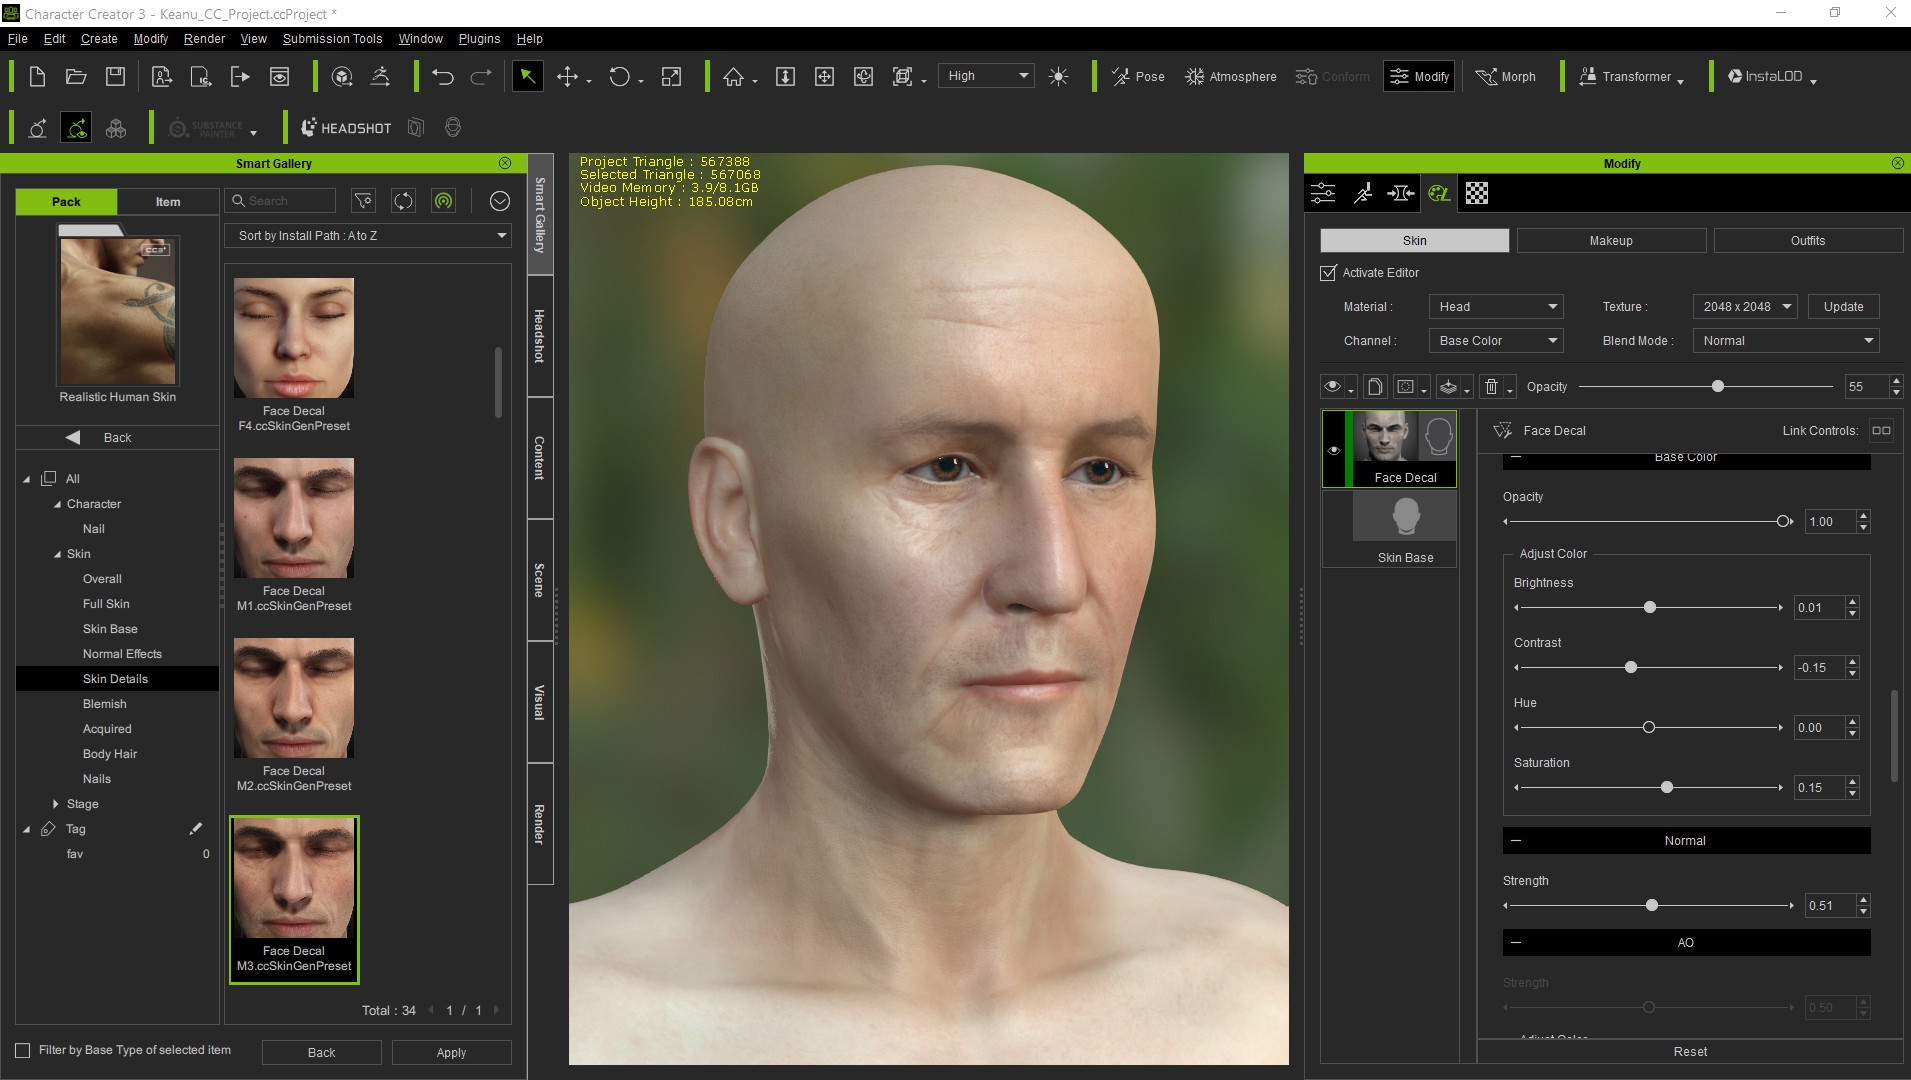The width and height of the screenshot is (1911, 1080).
Task: Collapse the Character tree node
Action: 57,504
